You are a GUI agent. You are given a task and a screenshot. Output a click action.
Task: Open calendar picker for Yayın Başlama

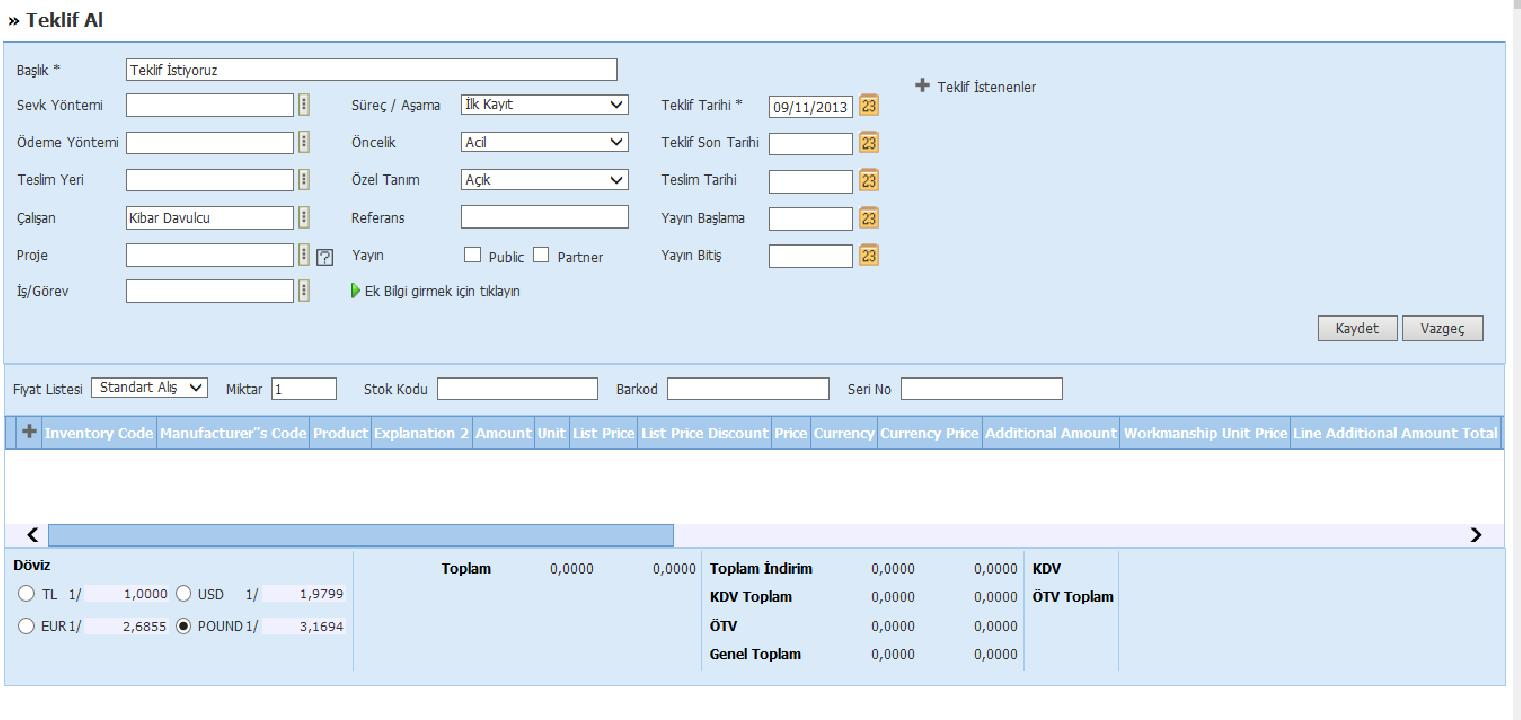click(869, 218)
